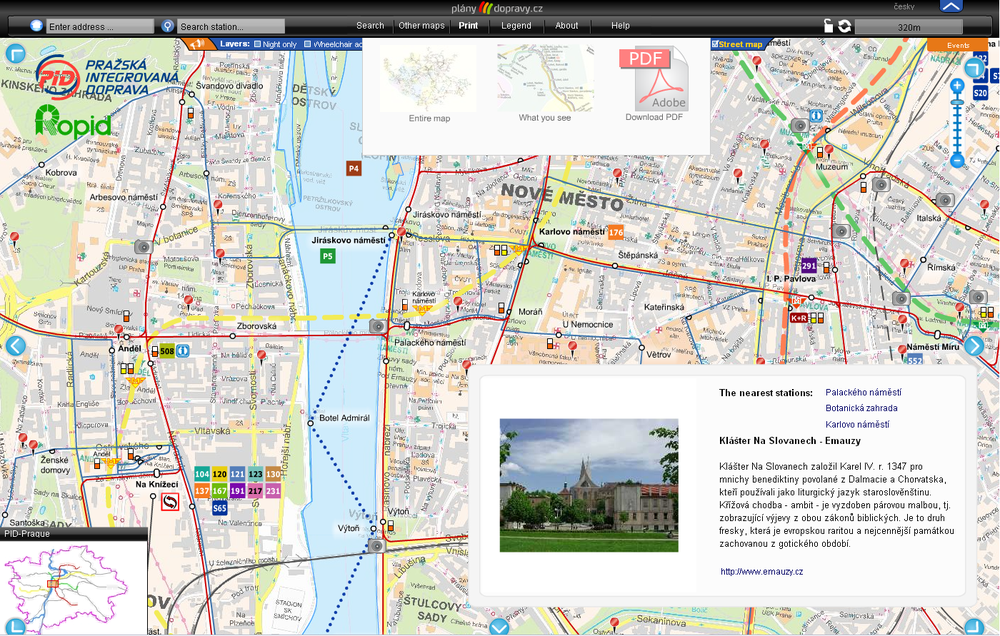The height and width of the screenshot is (636, 1000).
Task: Open the Legend menu
Action: point(516,26)
